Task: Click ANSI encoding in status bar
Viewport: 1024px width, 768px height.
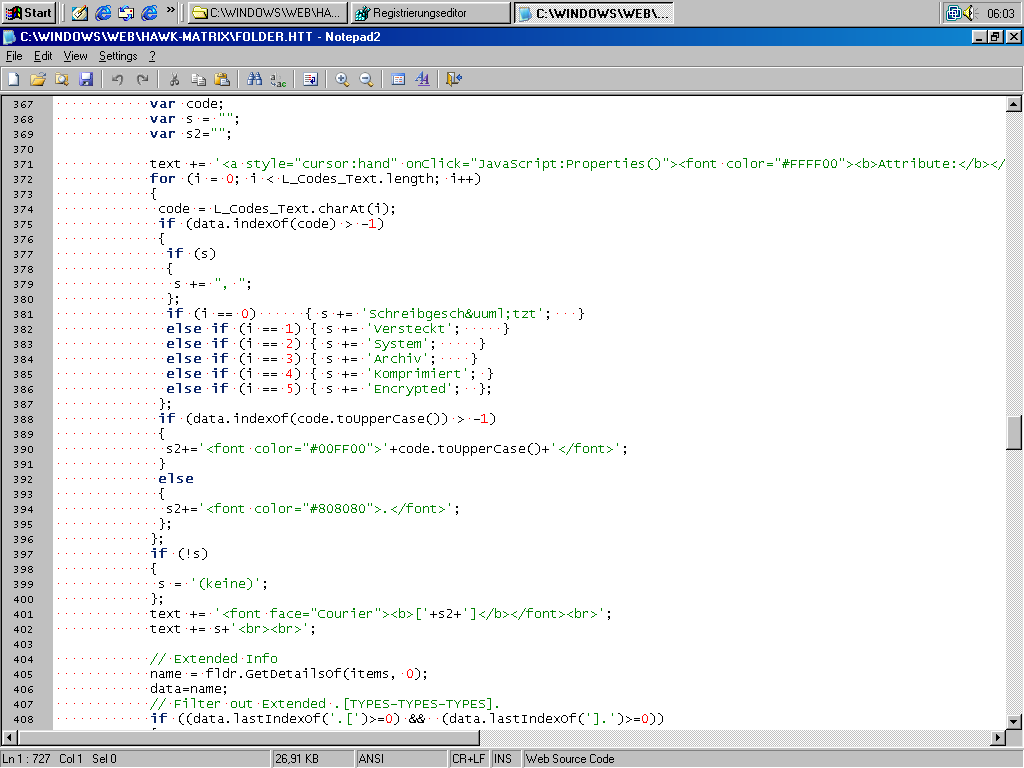Action: pyautogui.click(x=371, y=759)
